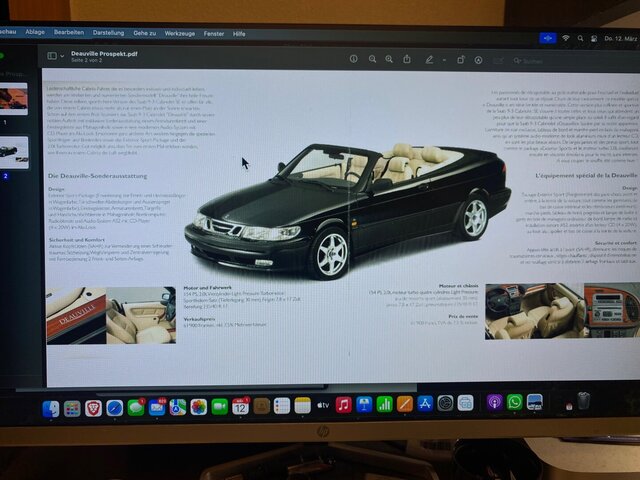Click the Sicherheit und Komfort heading

[77, 240]
